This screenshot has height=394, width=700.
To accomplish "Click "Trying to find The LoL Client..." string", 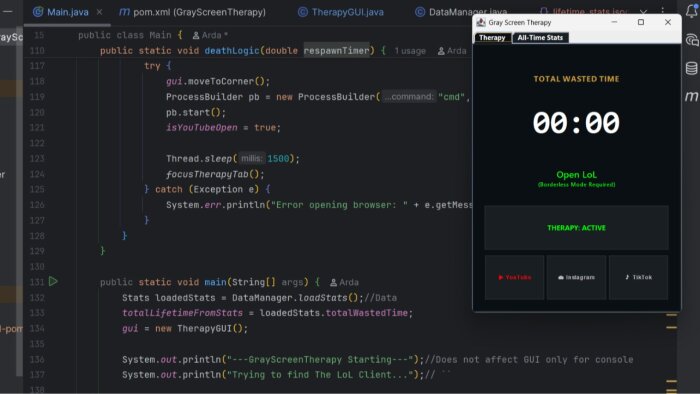I will point(320,375).
